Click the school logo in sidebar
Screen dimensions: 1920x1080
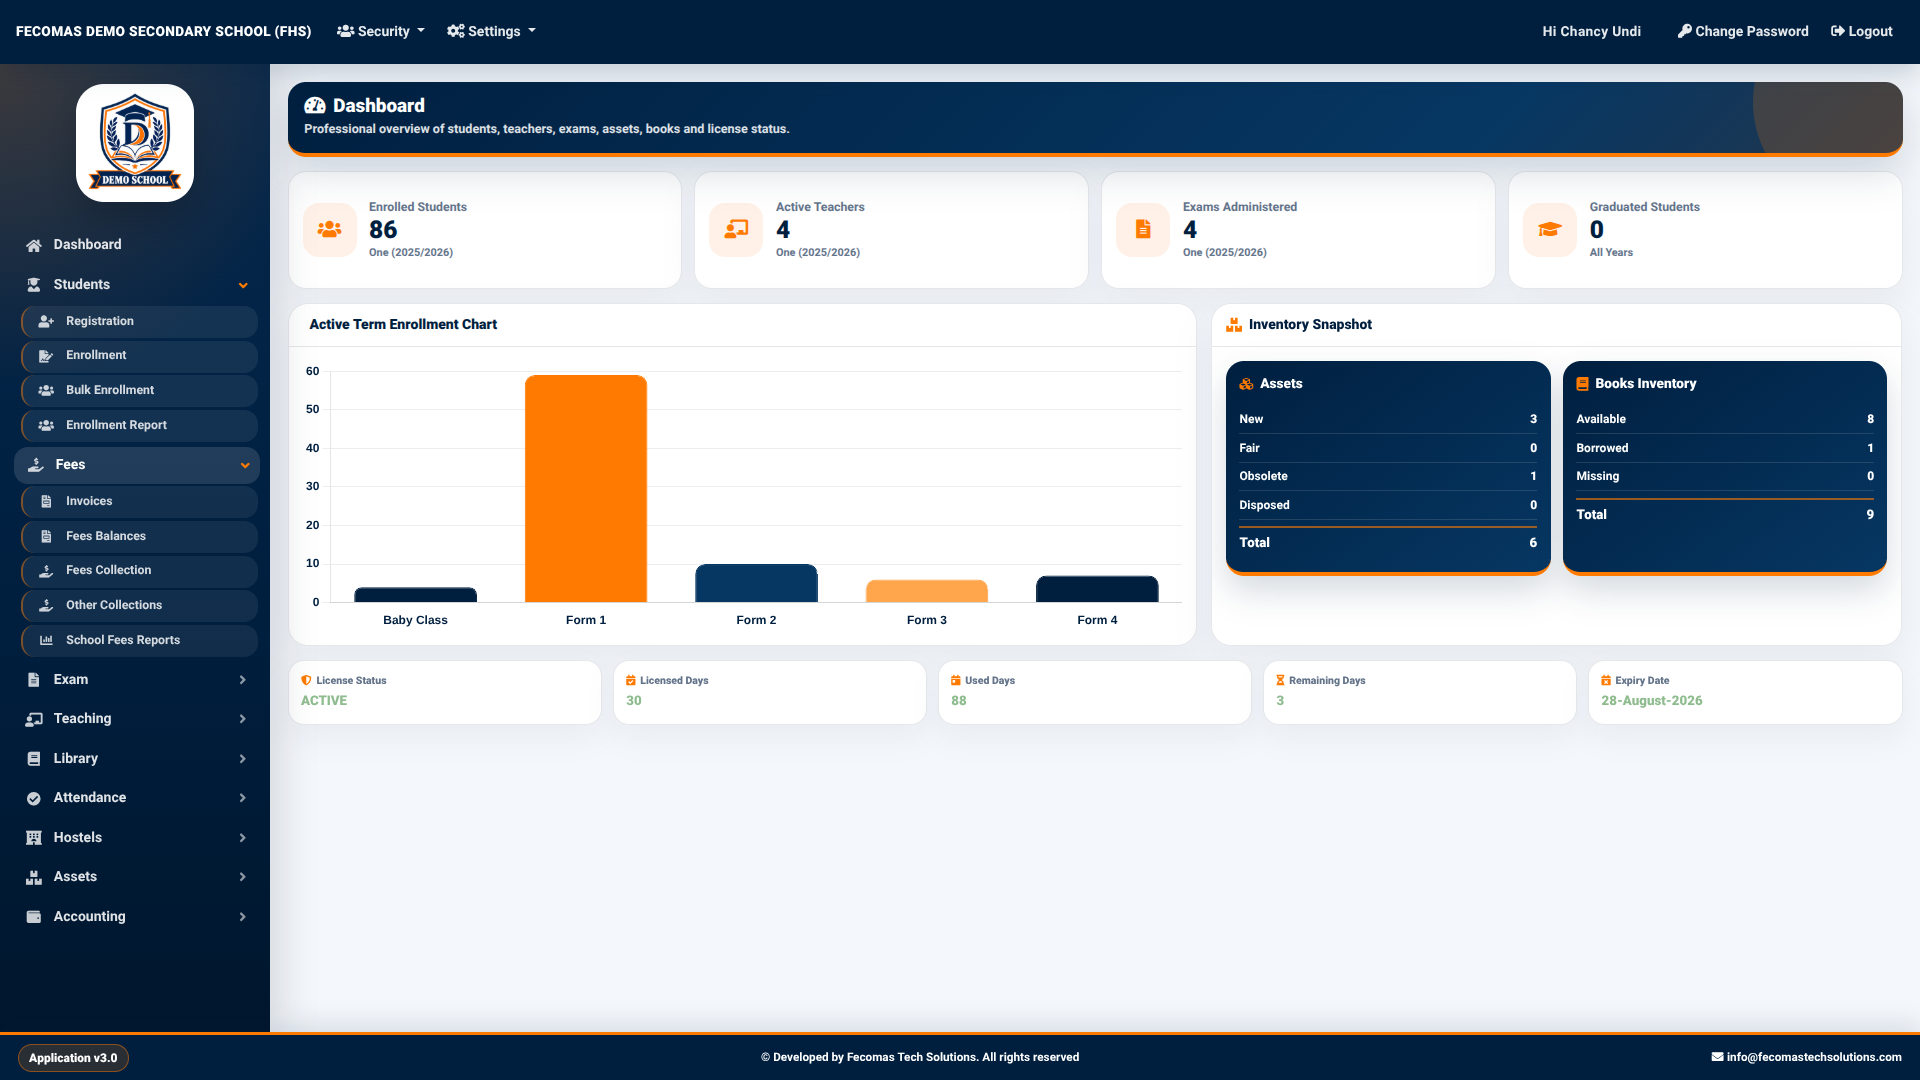(135, 143)
